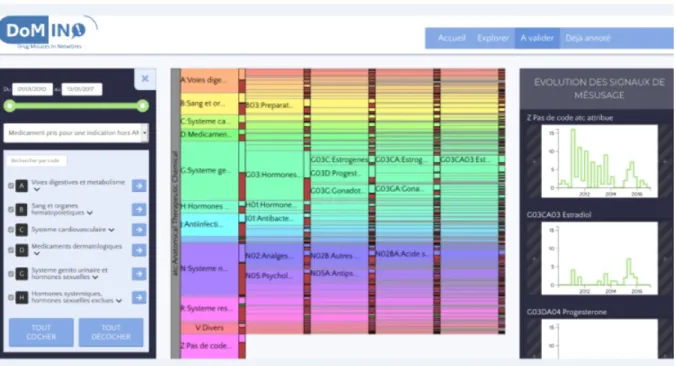Click the G03C:Estrogenes node

click(339, 160)
